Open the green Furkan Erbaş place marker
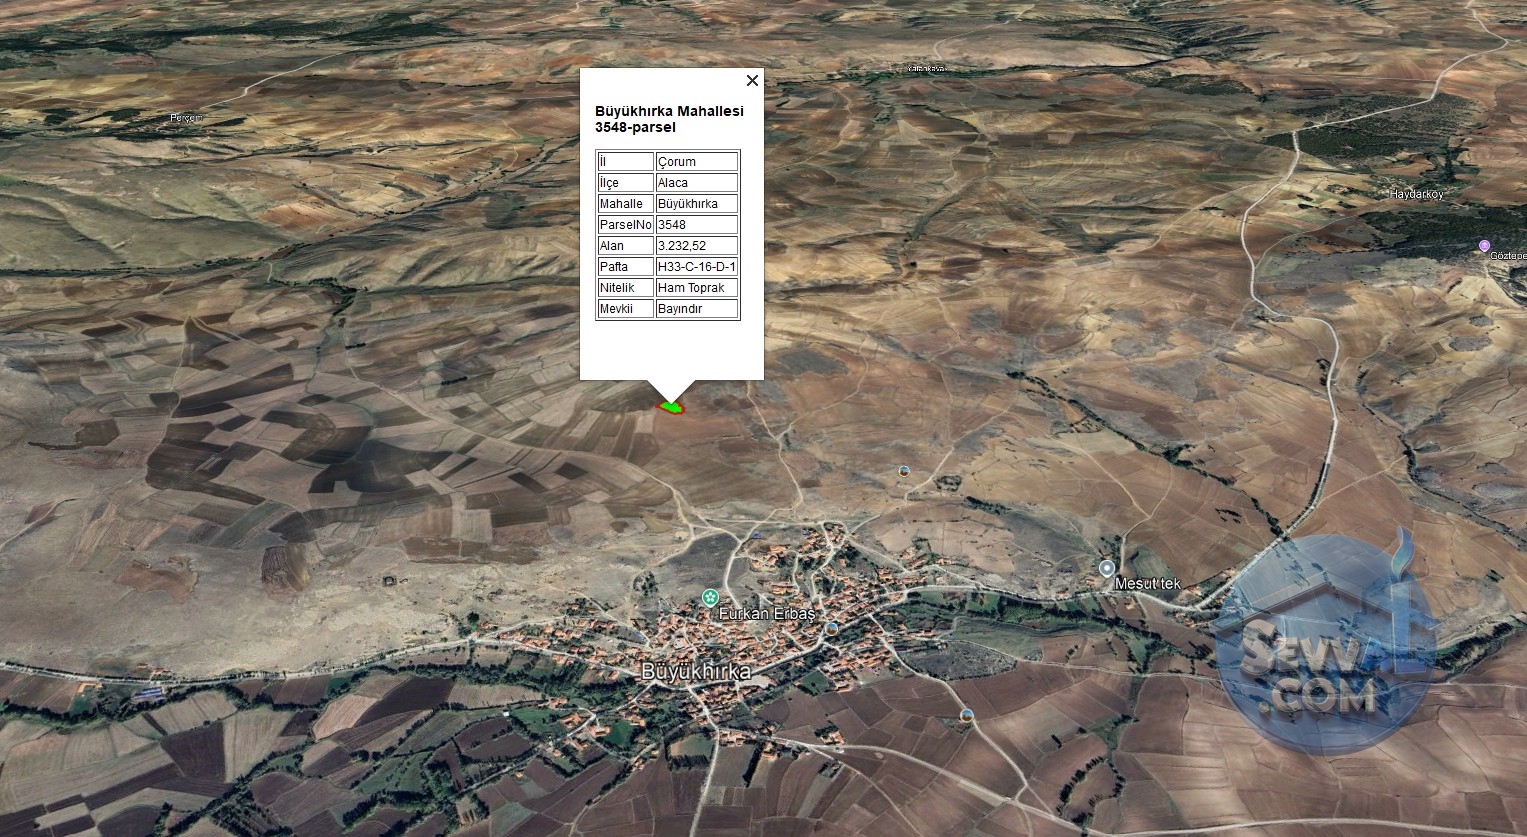Image resolution: width=1527 pixels, height=837 pixels. [x=710, y=598]
